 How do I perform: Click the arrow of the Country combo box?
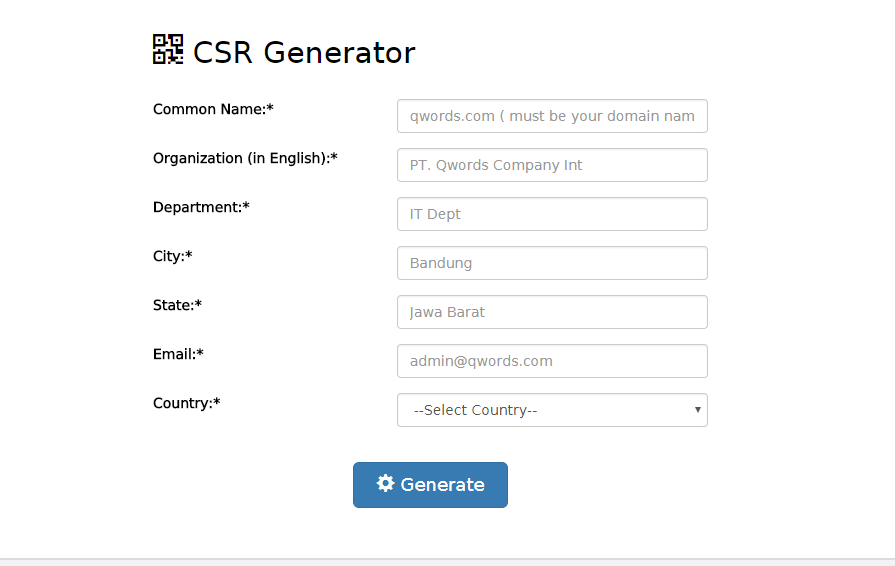697,410
